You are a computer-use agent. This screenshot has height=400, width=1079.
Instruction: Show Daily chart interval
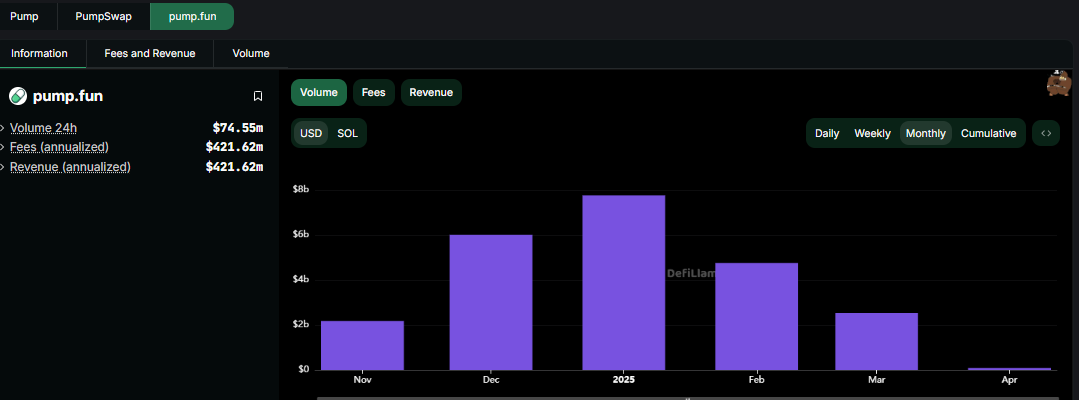[827, 133]
